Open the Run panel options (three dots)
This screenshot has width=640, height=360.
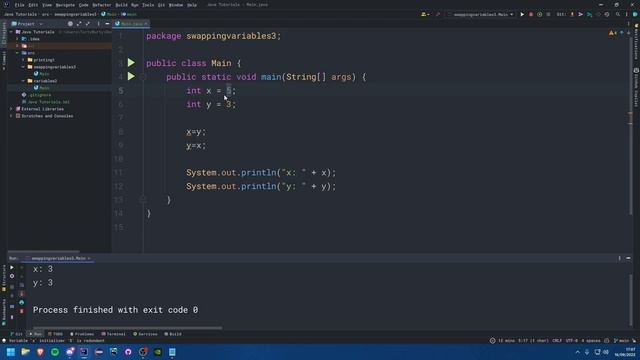(620, 258)
